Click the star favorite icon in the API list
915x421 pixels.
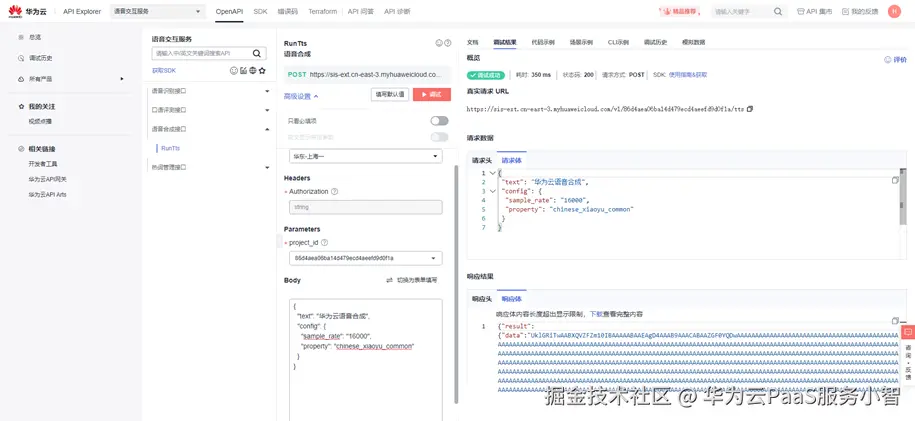[x=262, y=71]
